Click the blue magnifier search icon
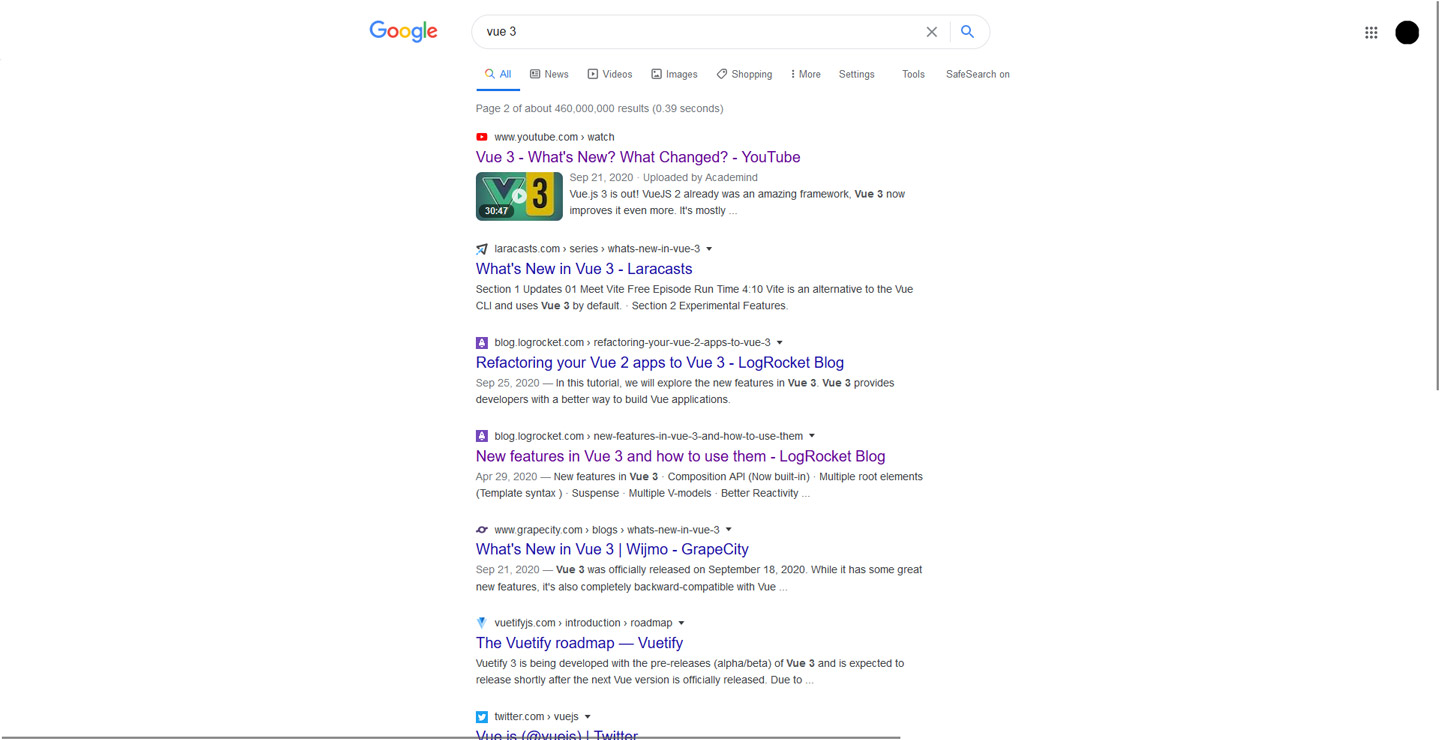Screen dimensions: 1440x740 click(967, 32)
